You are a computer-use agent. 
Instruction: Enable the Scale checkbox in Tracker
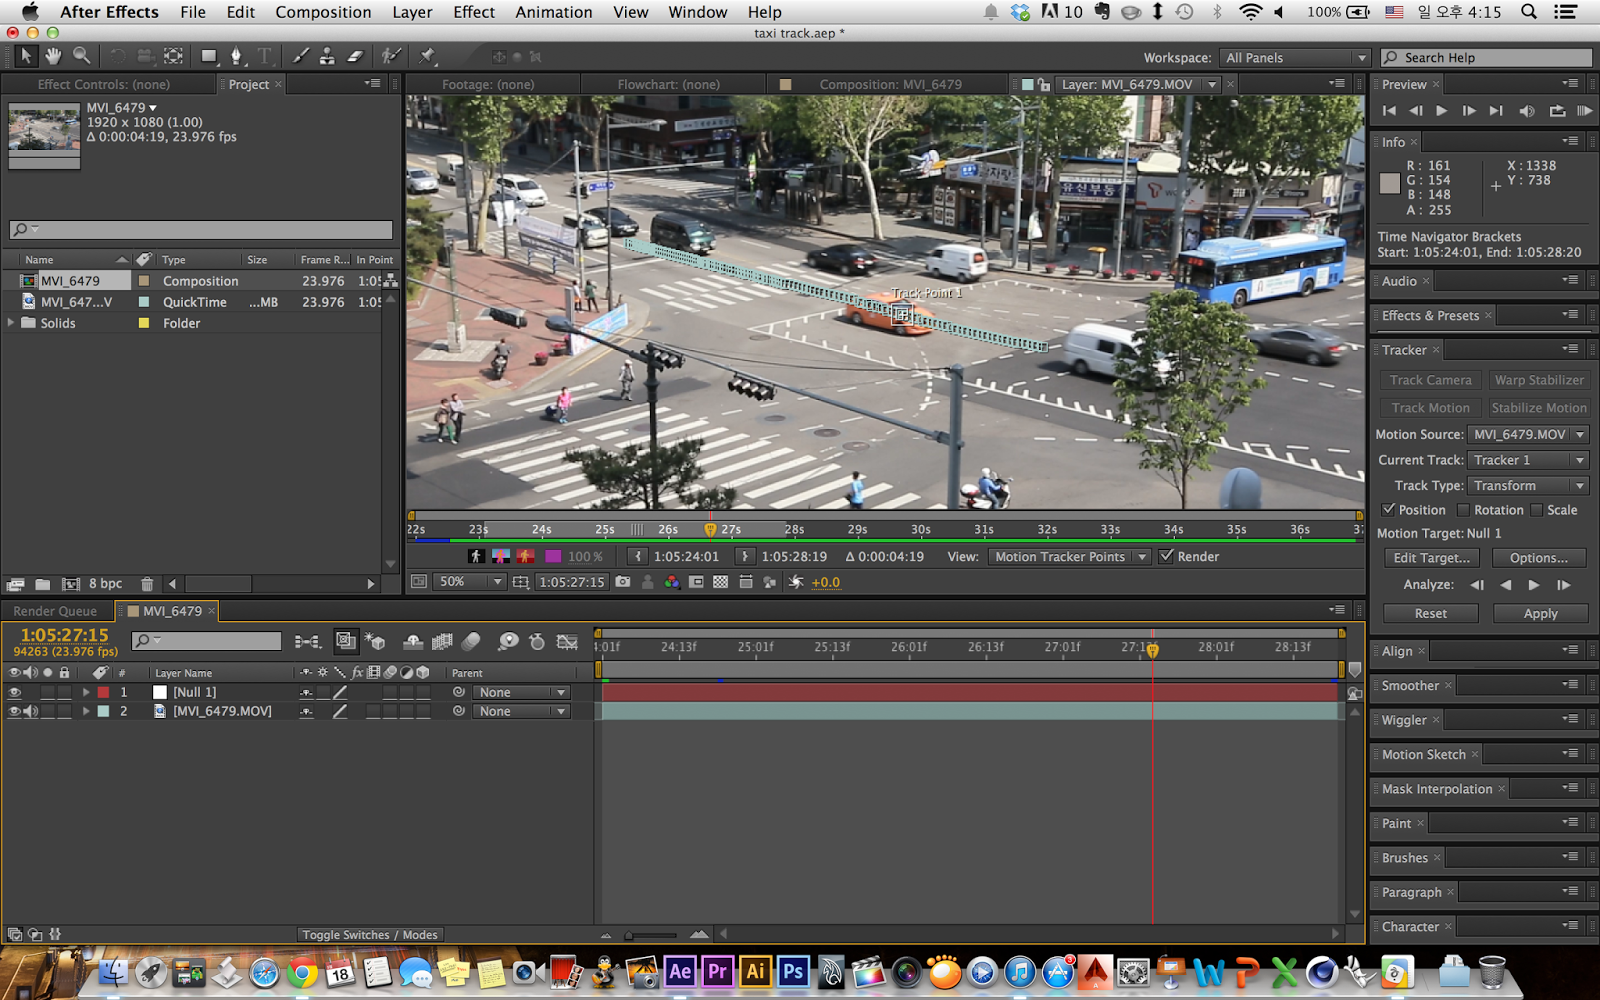pos(1537,510)
